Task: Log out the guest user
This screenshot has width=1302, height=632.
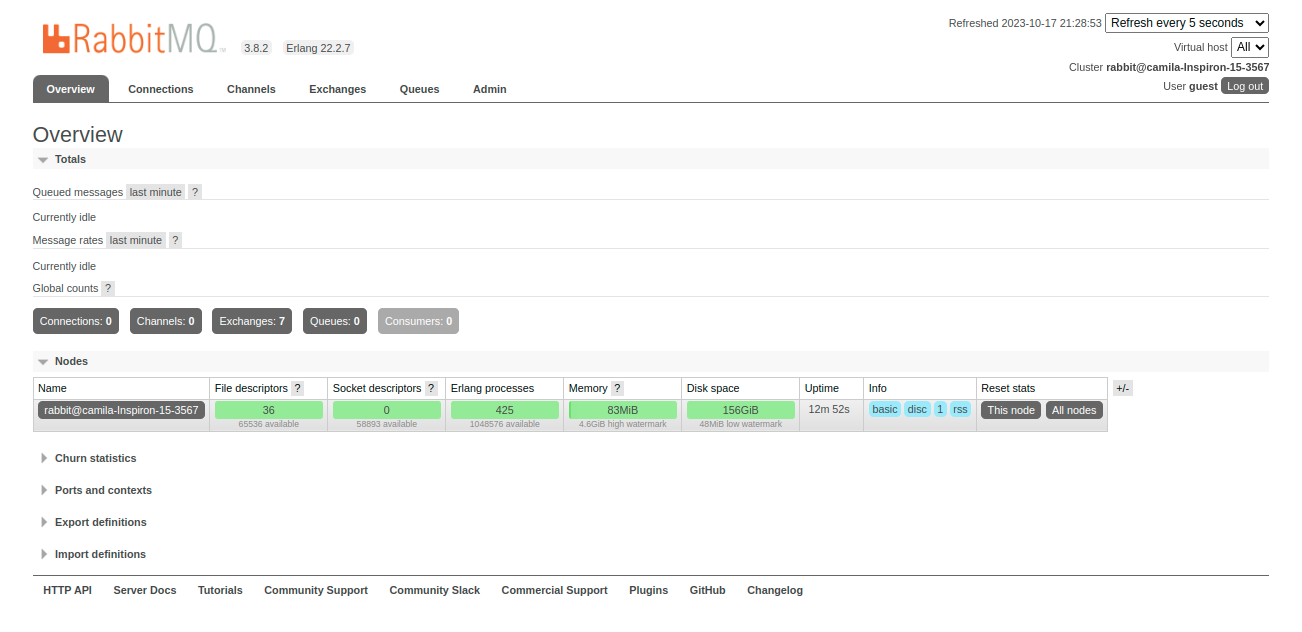Action: point(1245,86)
